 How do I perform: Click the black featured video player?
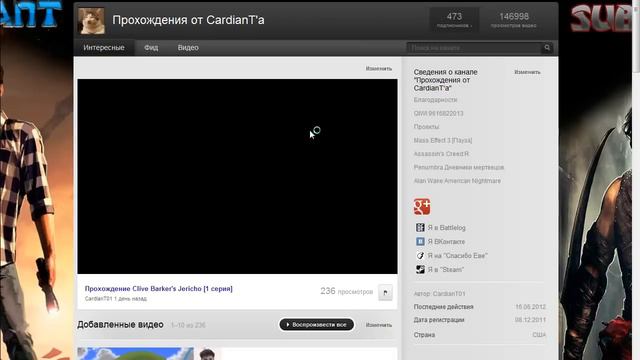(x=237, y=176)
